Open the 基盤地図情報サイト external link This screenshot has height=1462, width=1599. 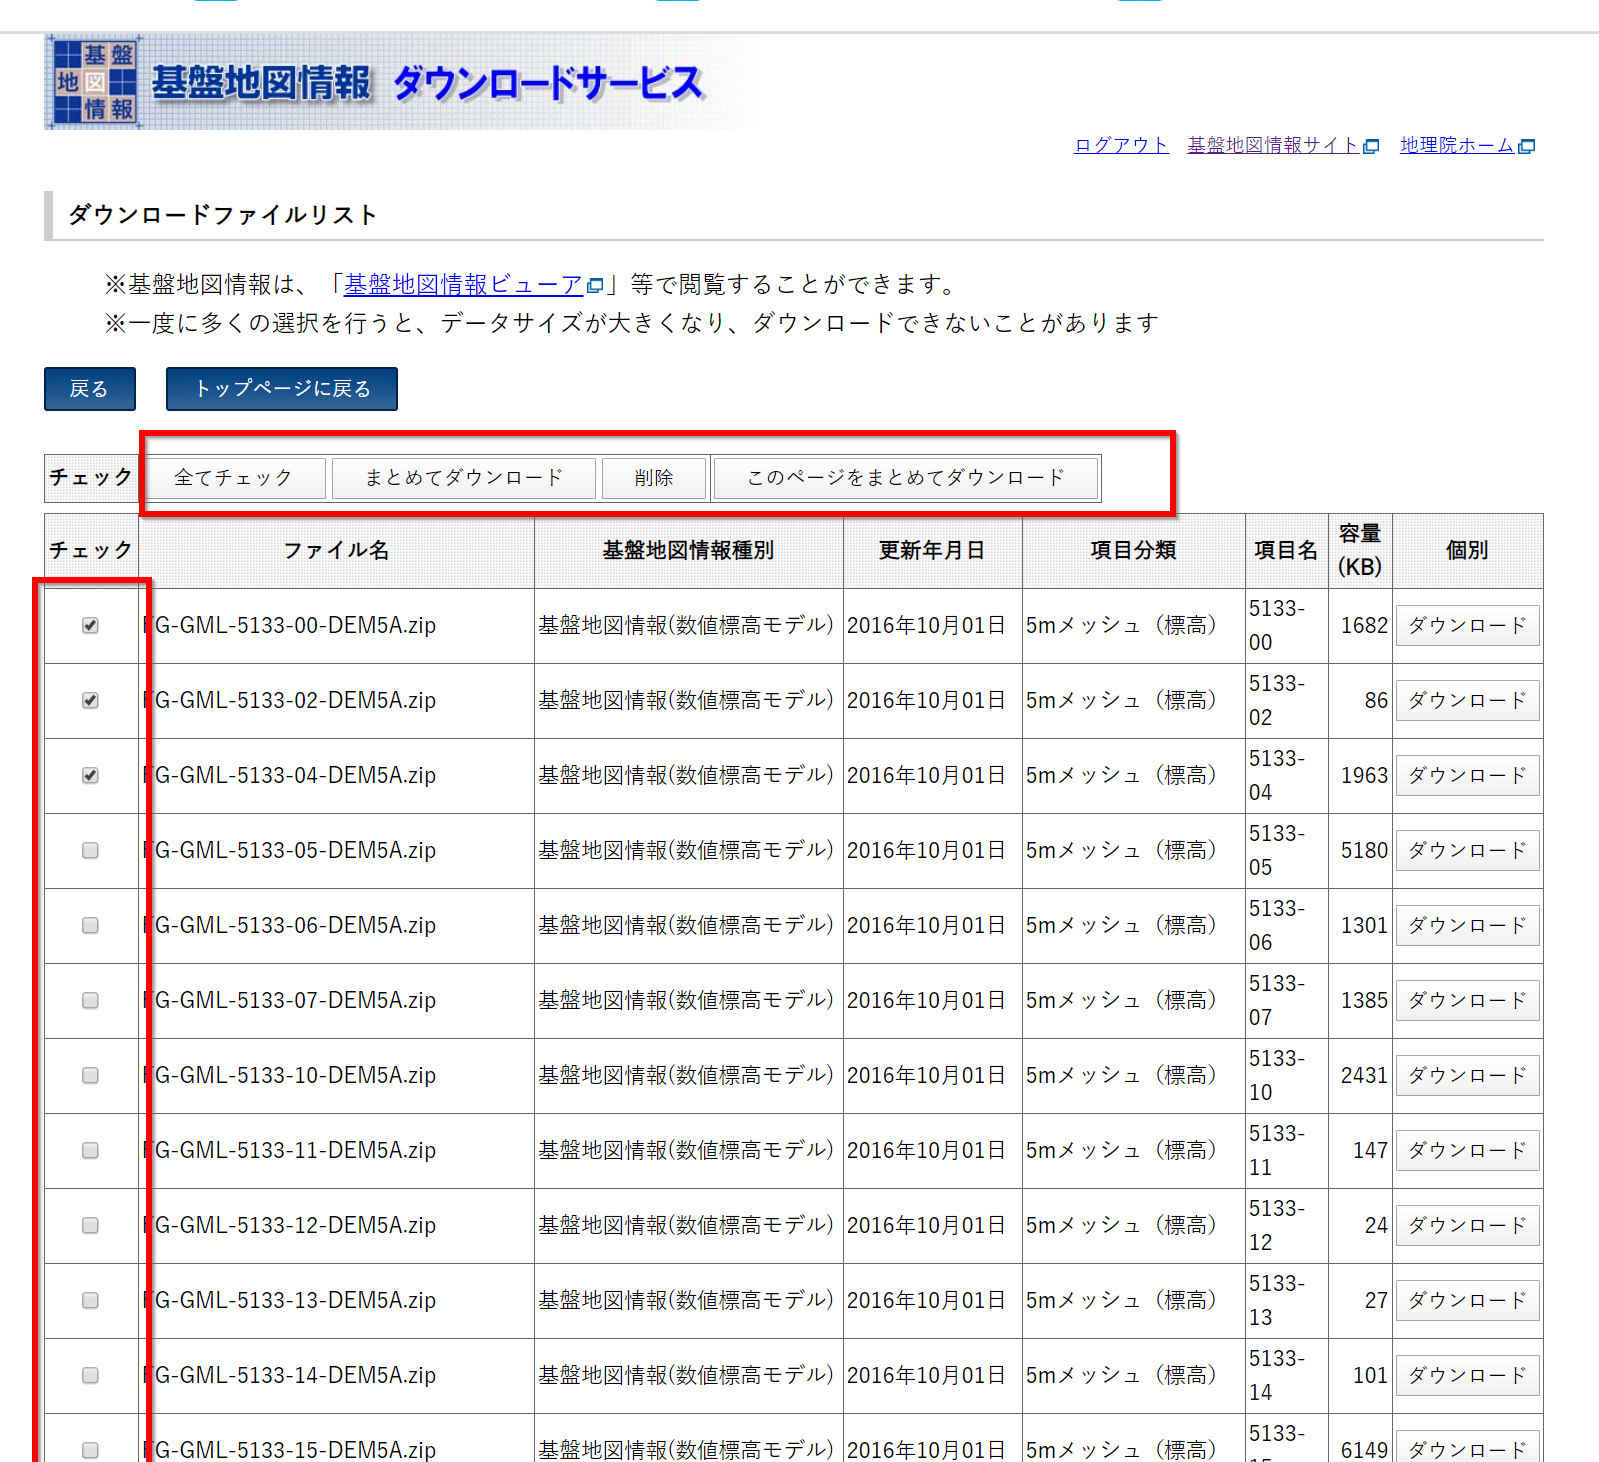pyautogui.click(x=1281, y=146)
